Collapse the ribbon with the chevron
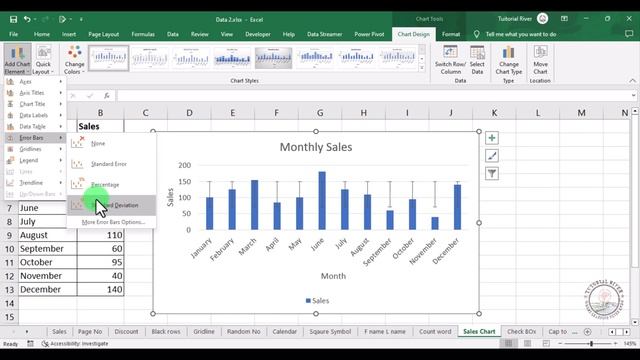 click(x=632, y=81)
